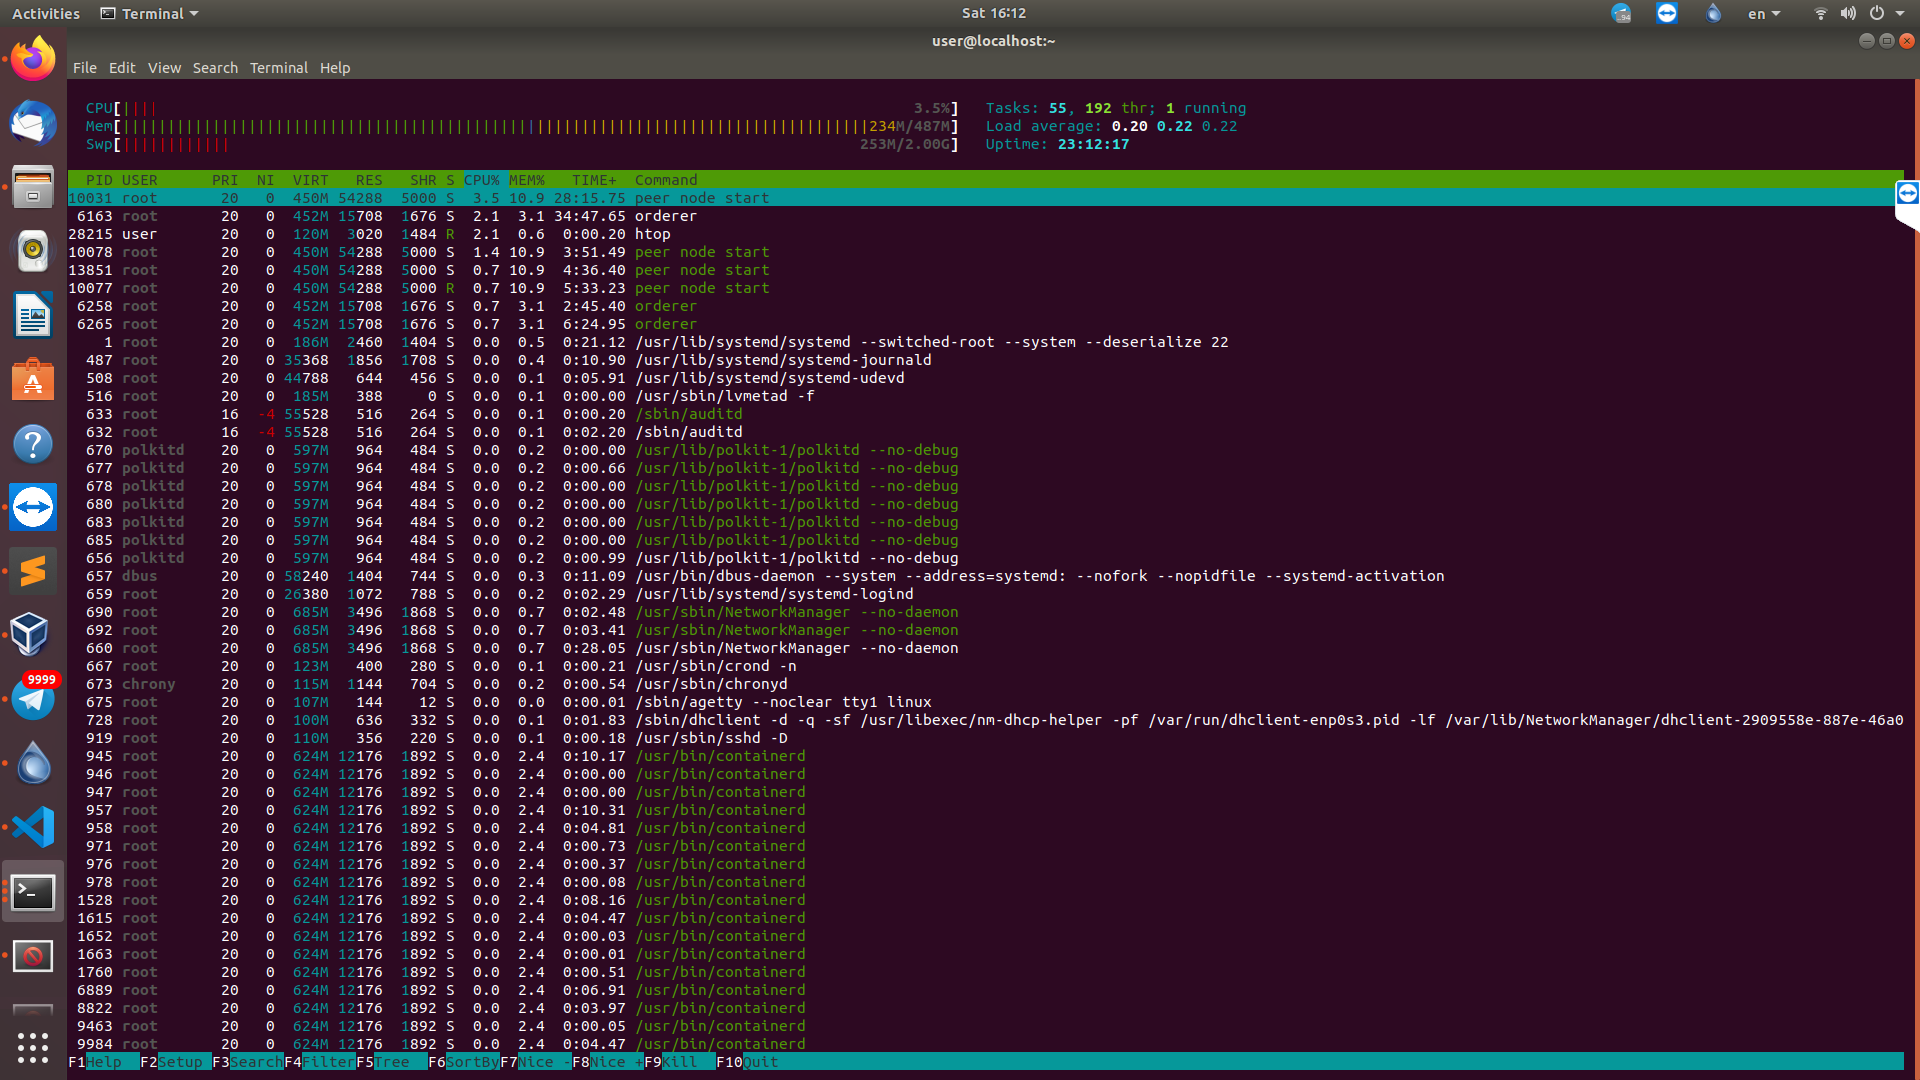
Task: Launch Thunderbird mail from dock
Action: click(33, 124)
